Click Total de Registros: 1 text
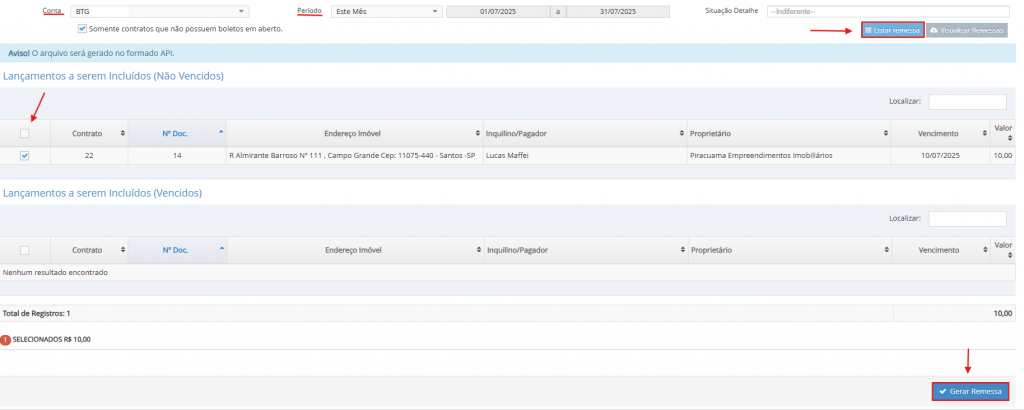Image resolution: width=1024 pixels, height=410 pixels. pyautogui.click(x=37, y=313)
